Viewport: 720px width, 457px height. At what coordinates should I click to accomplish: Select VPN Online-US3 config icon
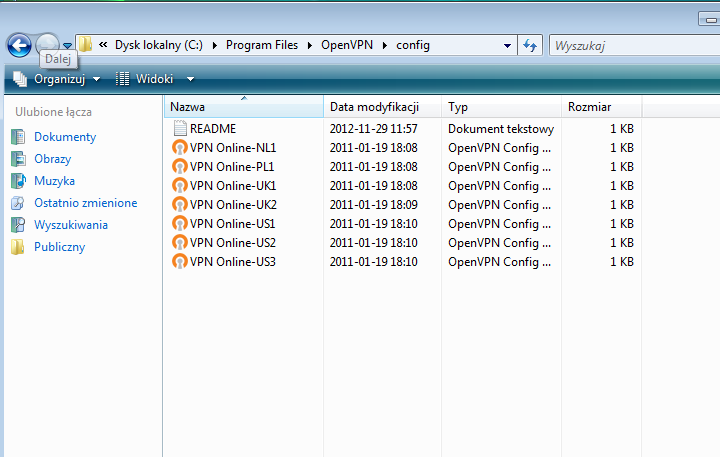(180, 262)
